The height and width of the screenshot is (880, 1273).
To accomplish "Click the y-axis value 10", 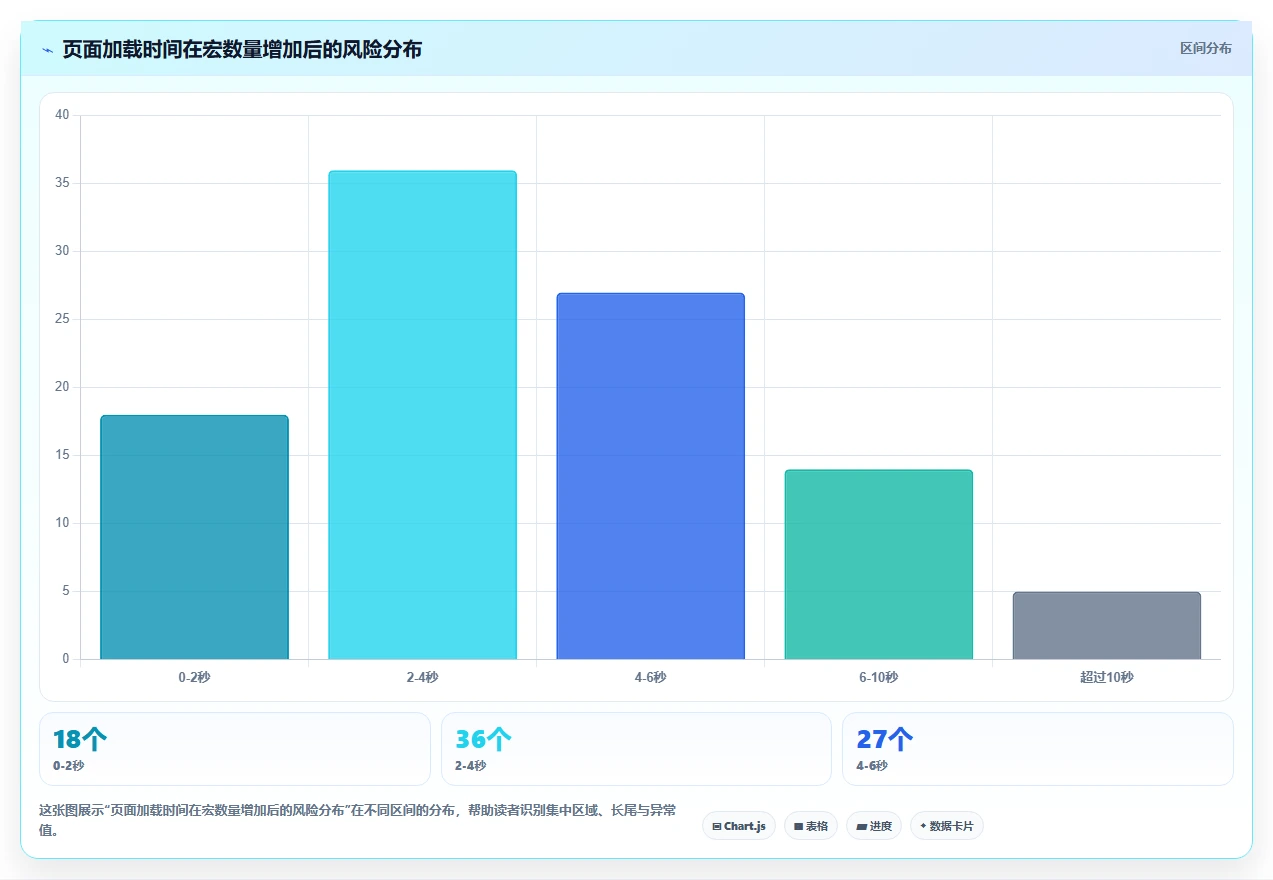I will click(x=62, y=523).
